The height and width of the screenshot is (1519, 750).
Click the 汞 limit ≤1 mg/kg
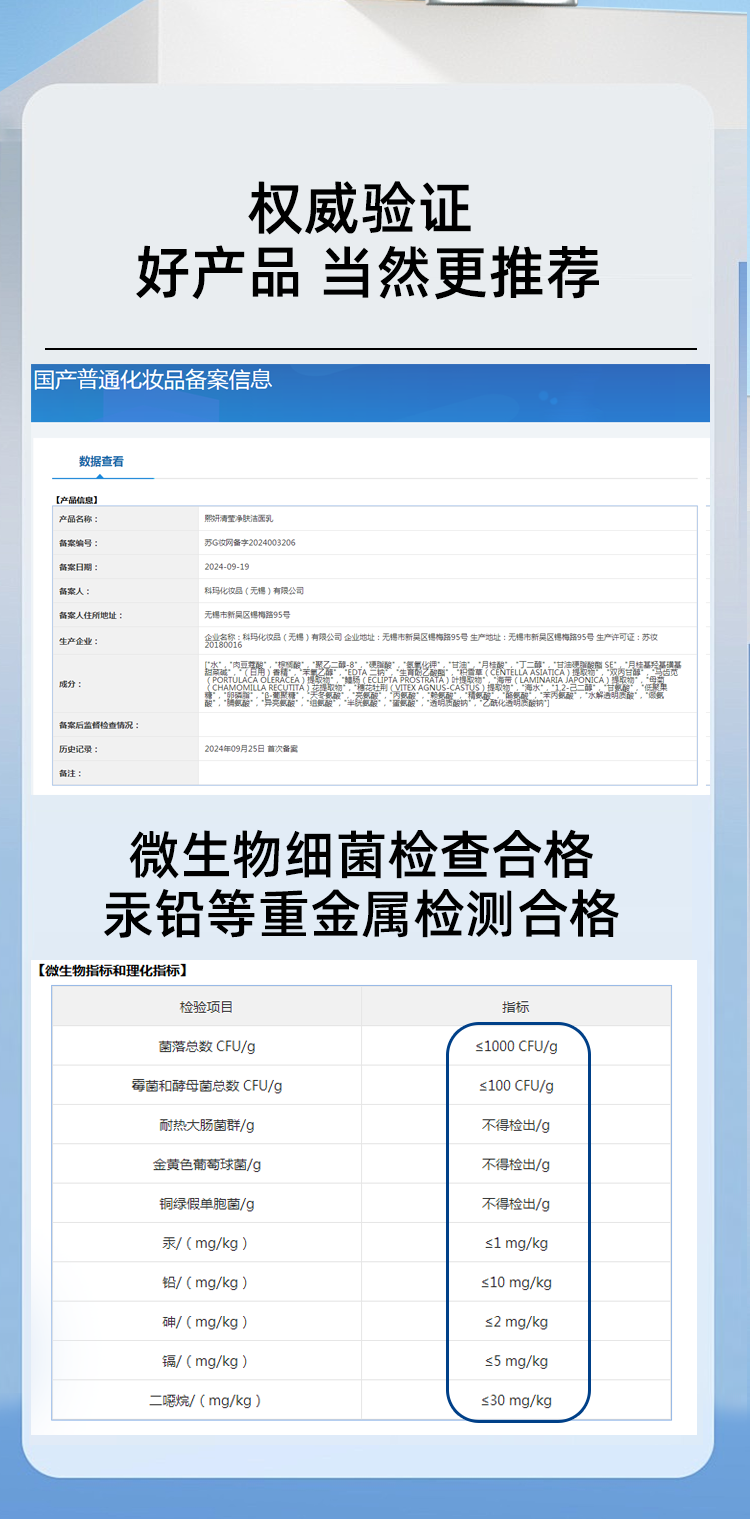[516, 1243]
